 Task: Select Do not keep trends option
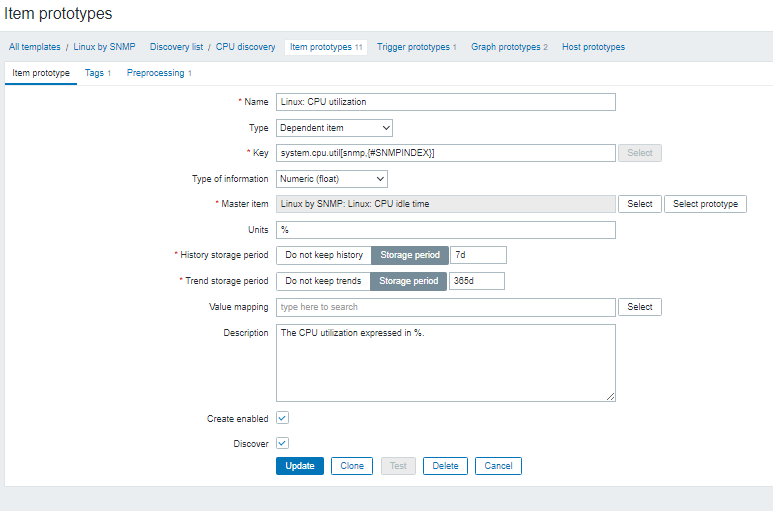tap(323, 281)
